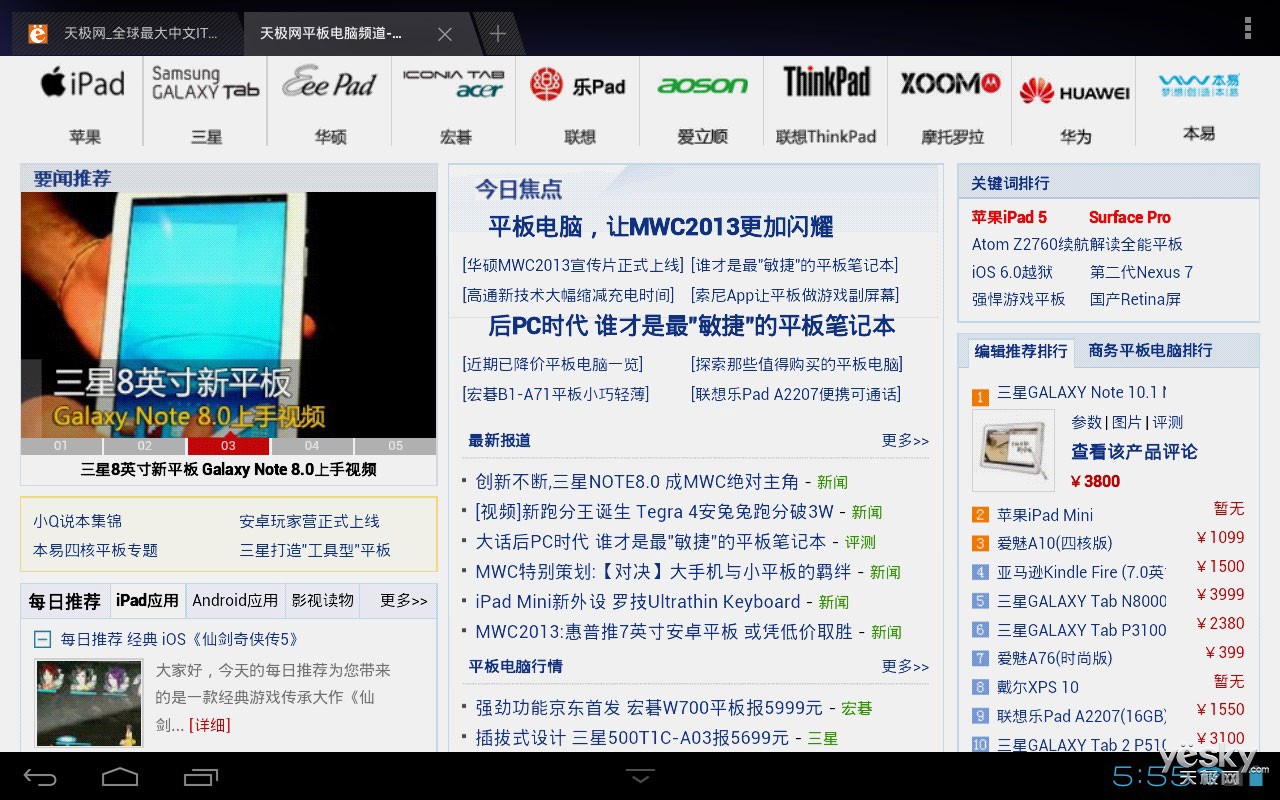Open the 小Q说本集锦 link
The image size is (1280, 800).
(x=77, y=521)
